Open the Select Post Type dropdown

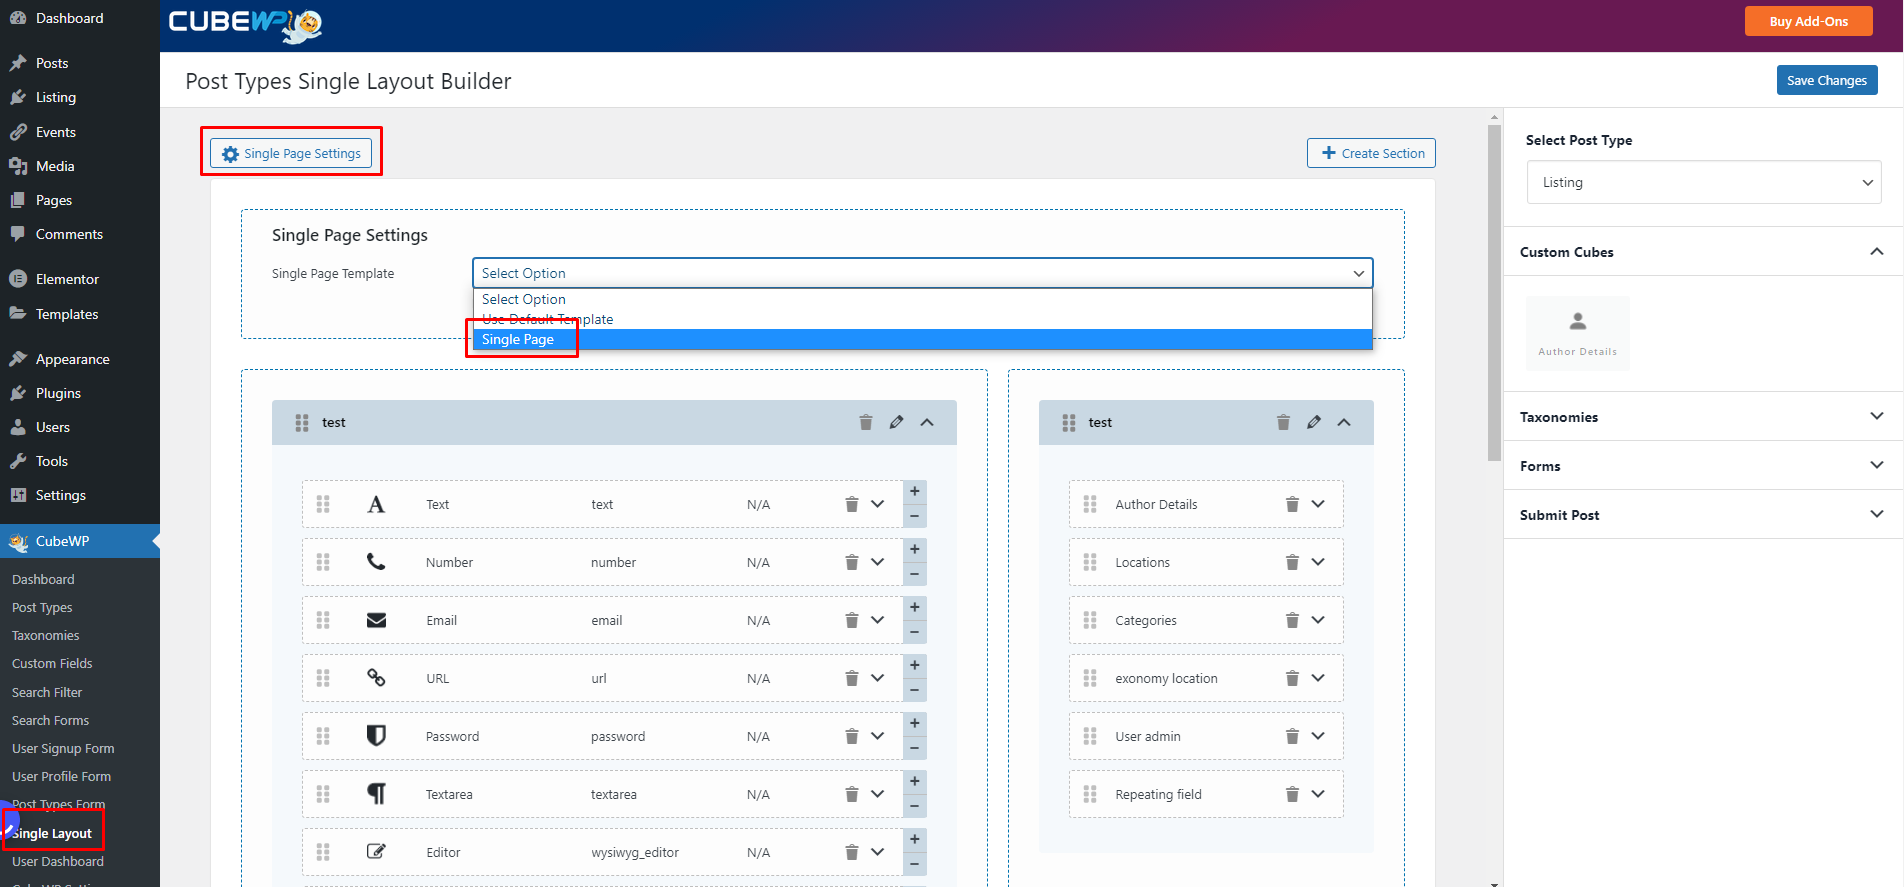coord(1704,182)
